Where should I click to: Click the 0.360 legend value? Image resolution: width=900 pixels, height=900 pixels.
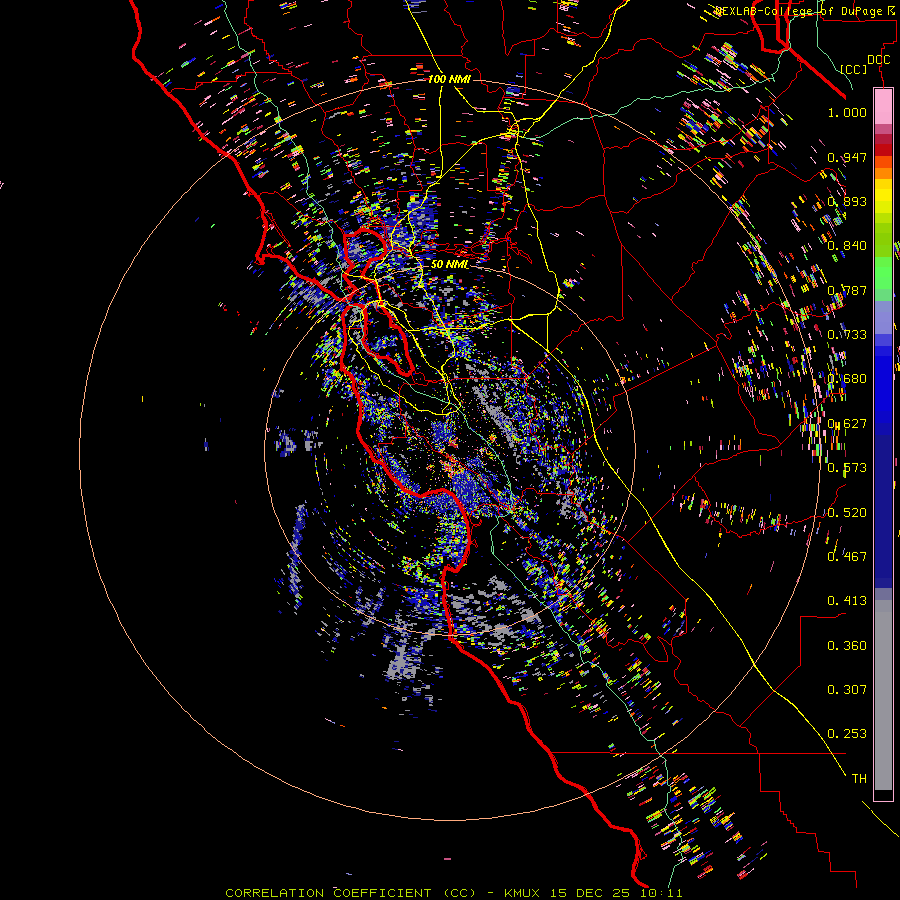click(x=847, y=646)
